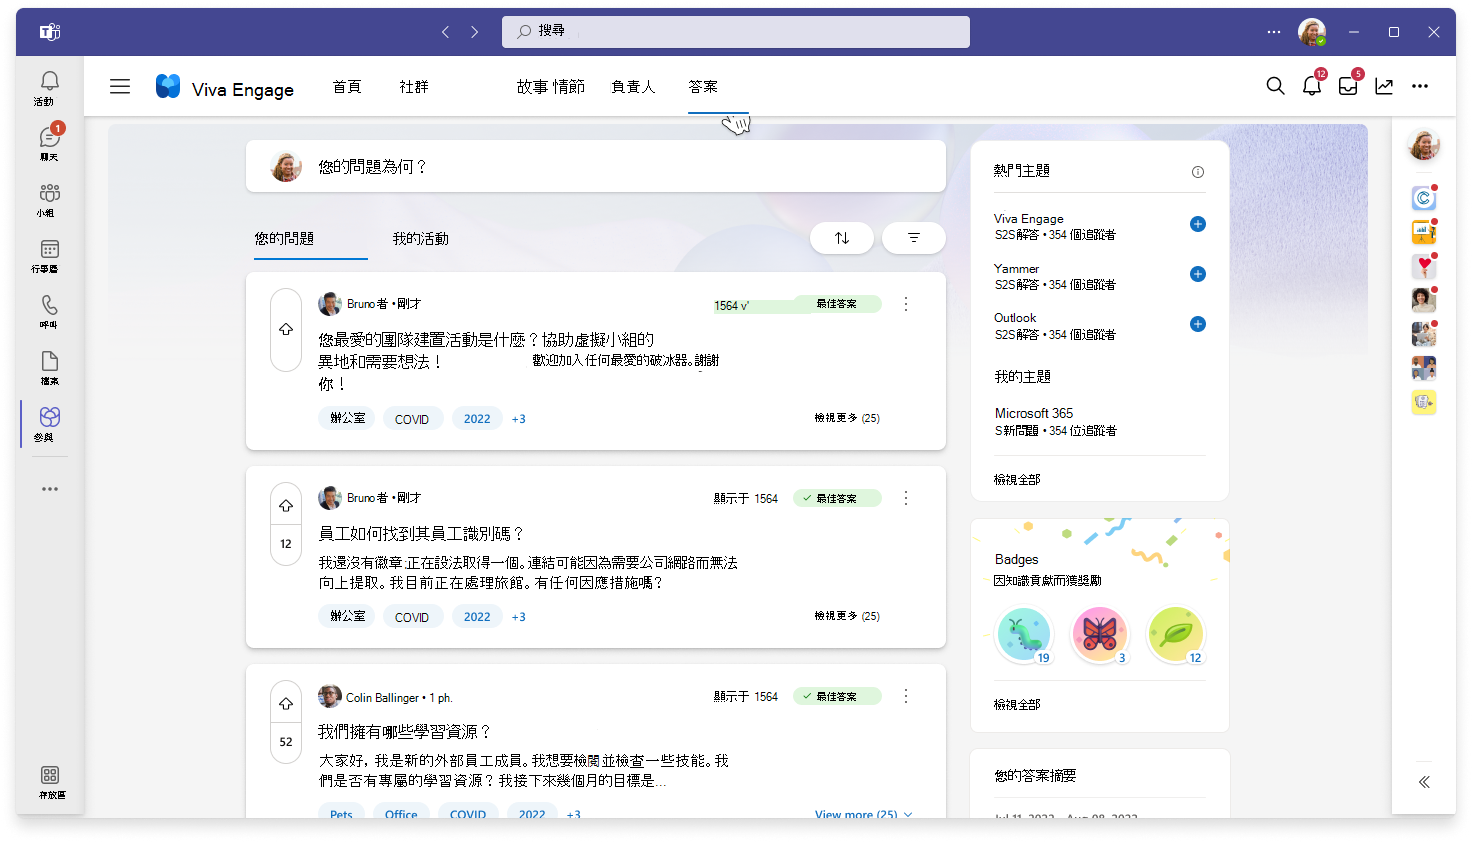
Task: Open the caterpillar badge with count 19
Action: (x=1024, y=634)
